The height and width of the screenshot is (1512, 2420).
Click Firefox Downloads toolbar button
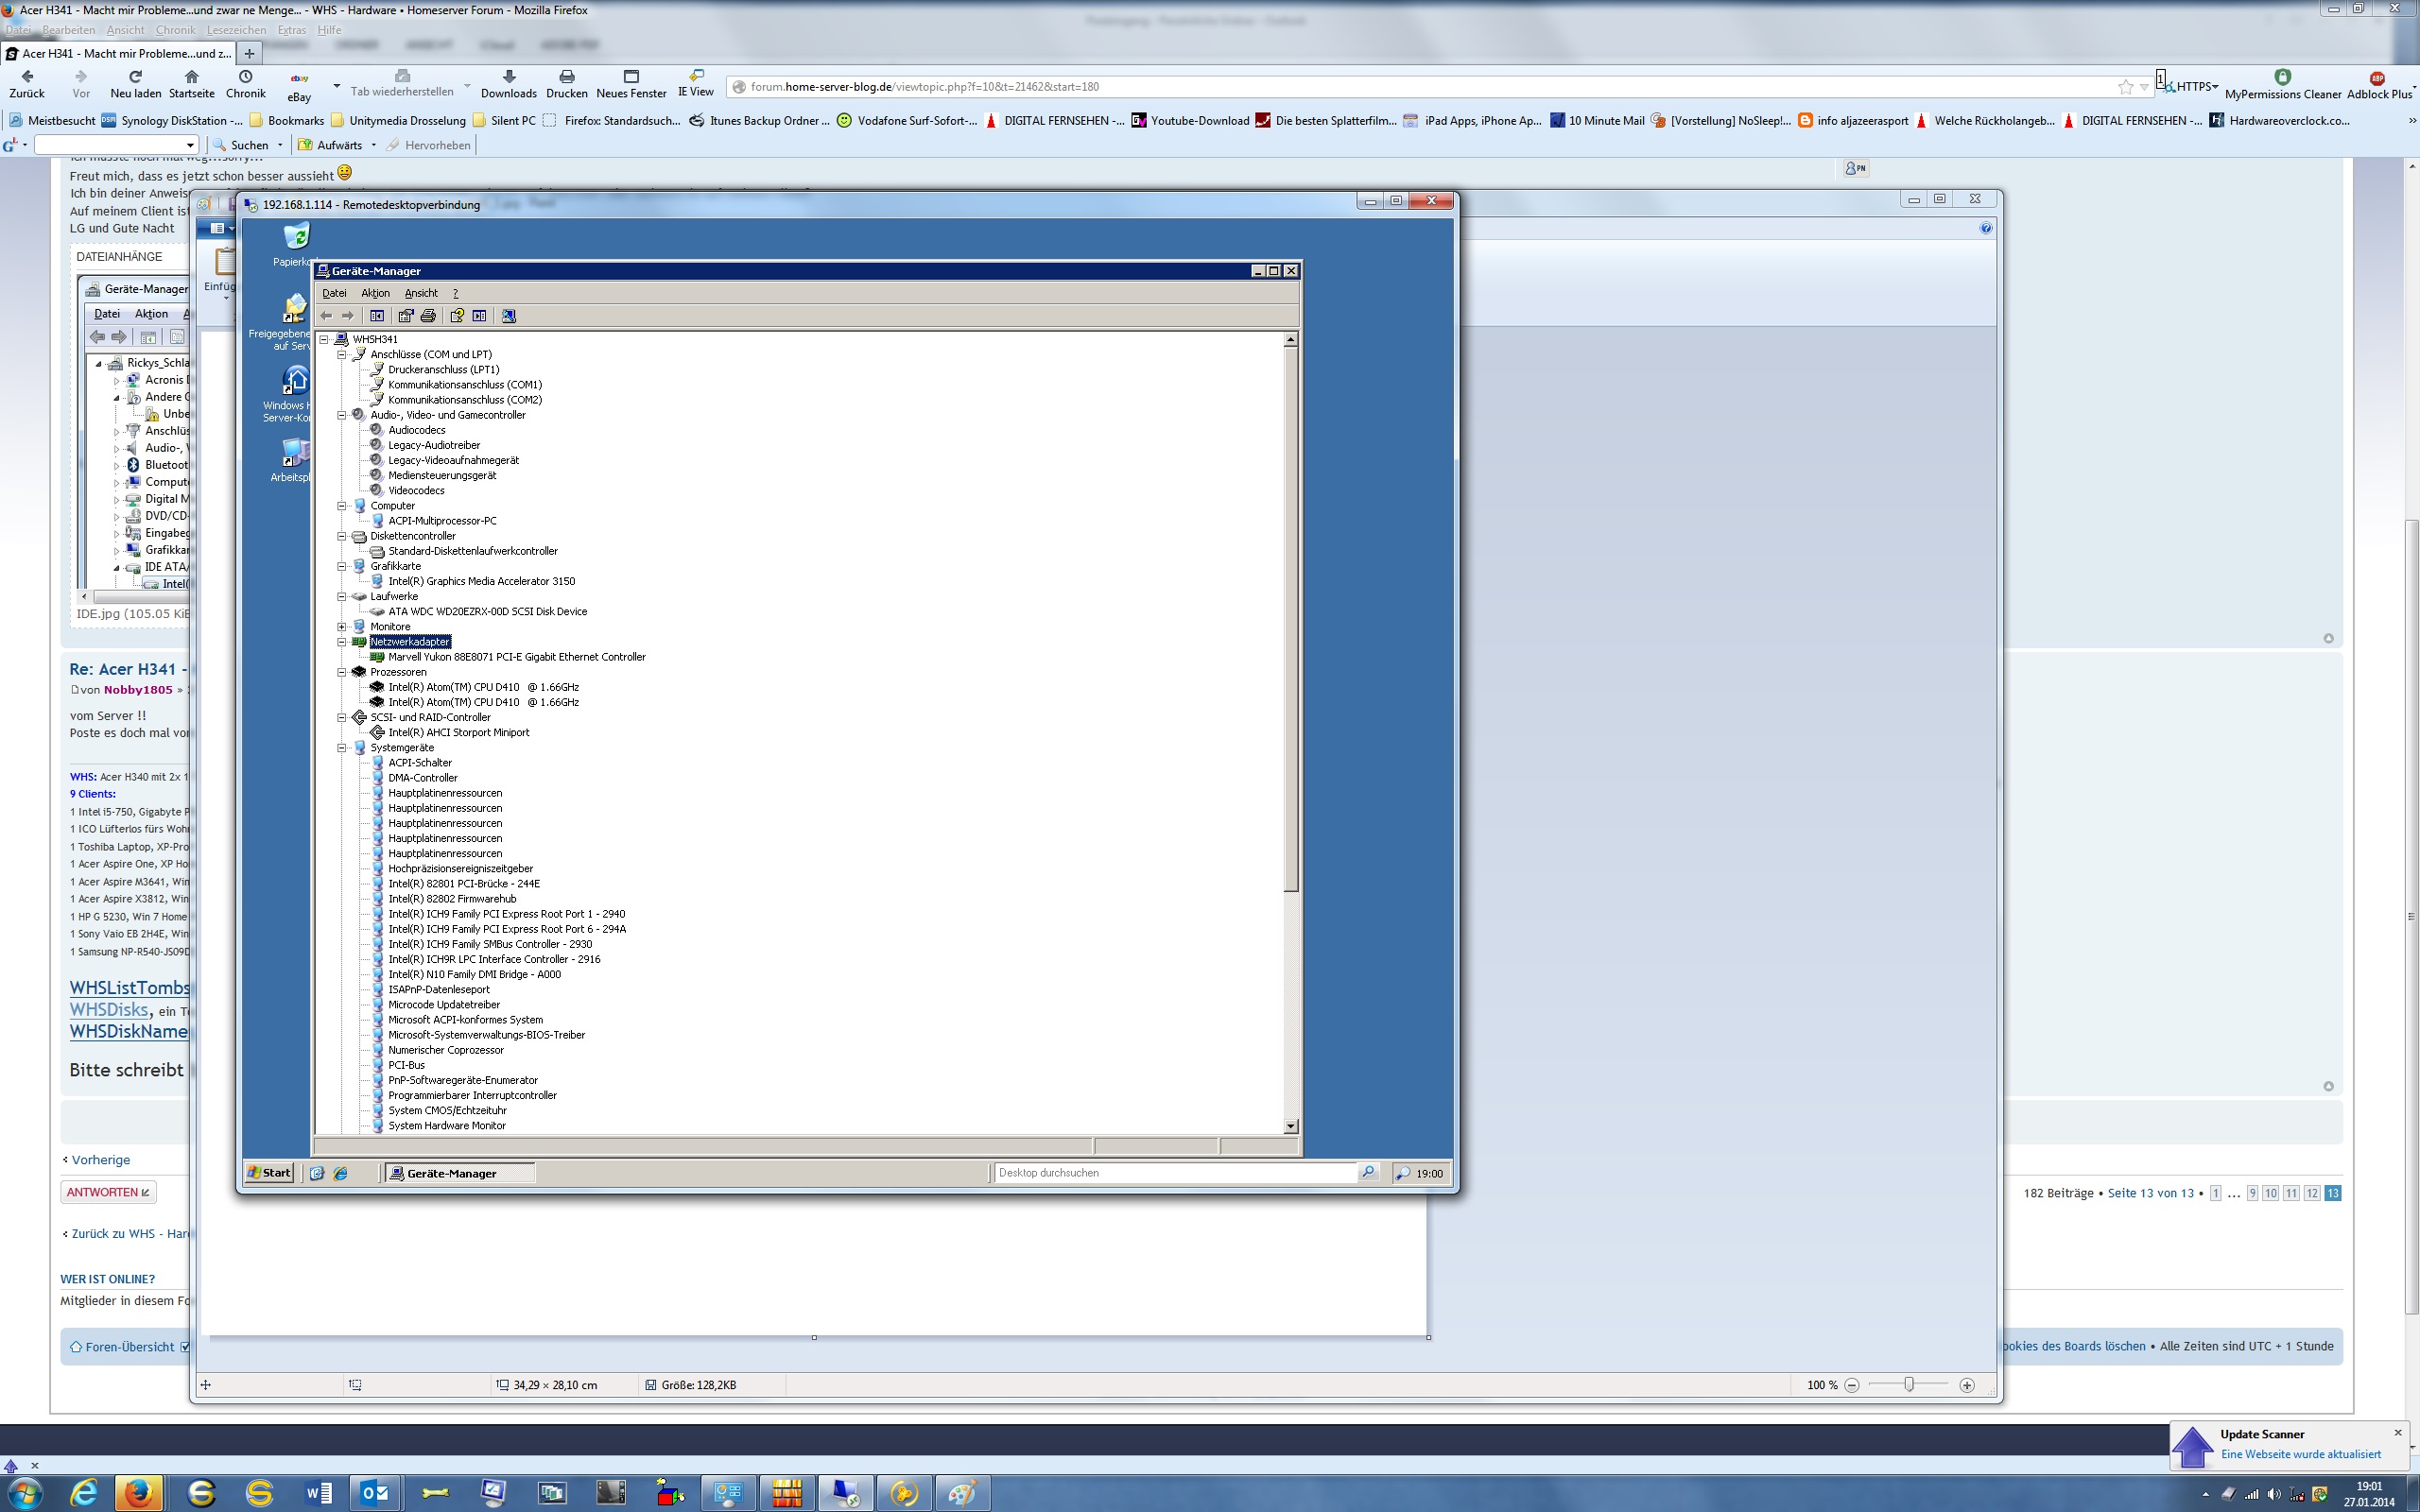click(x=509, y=84)
